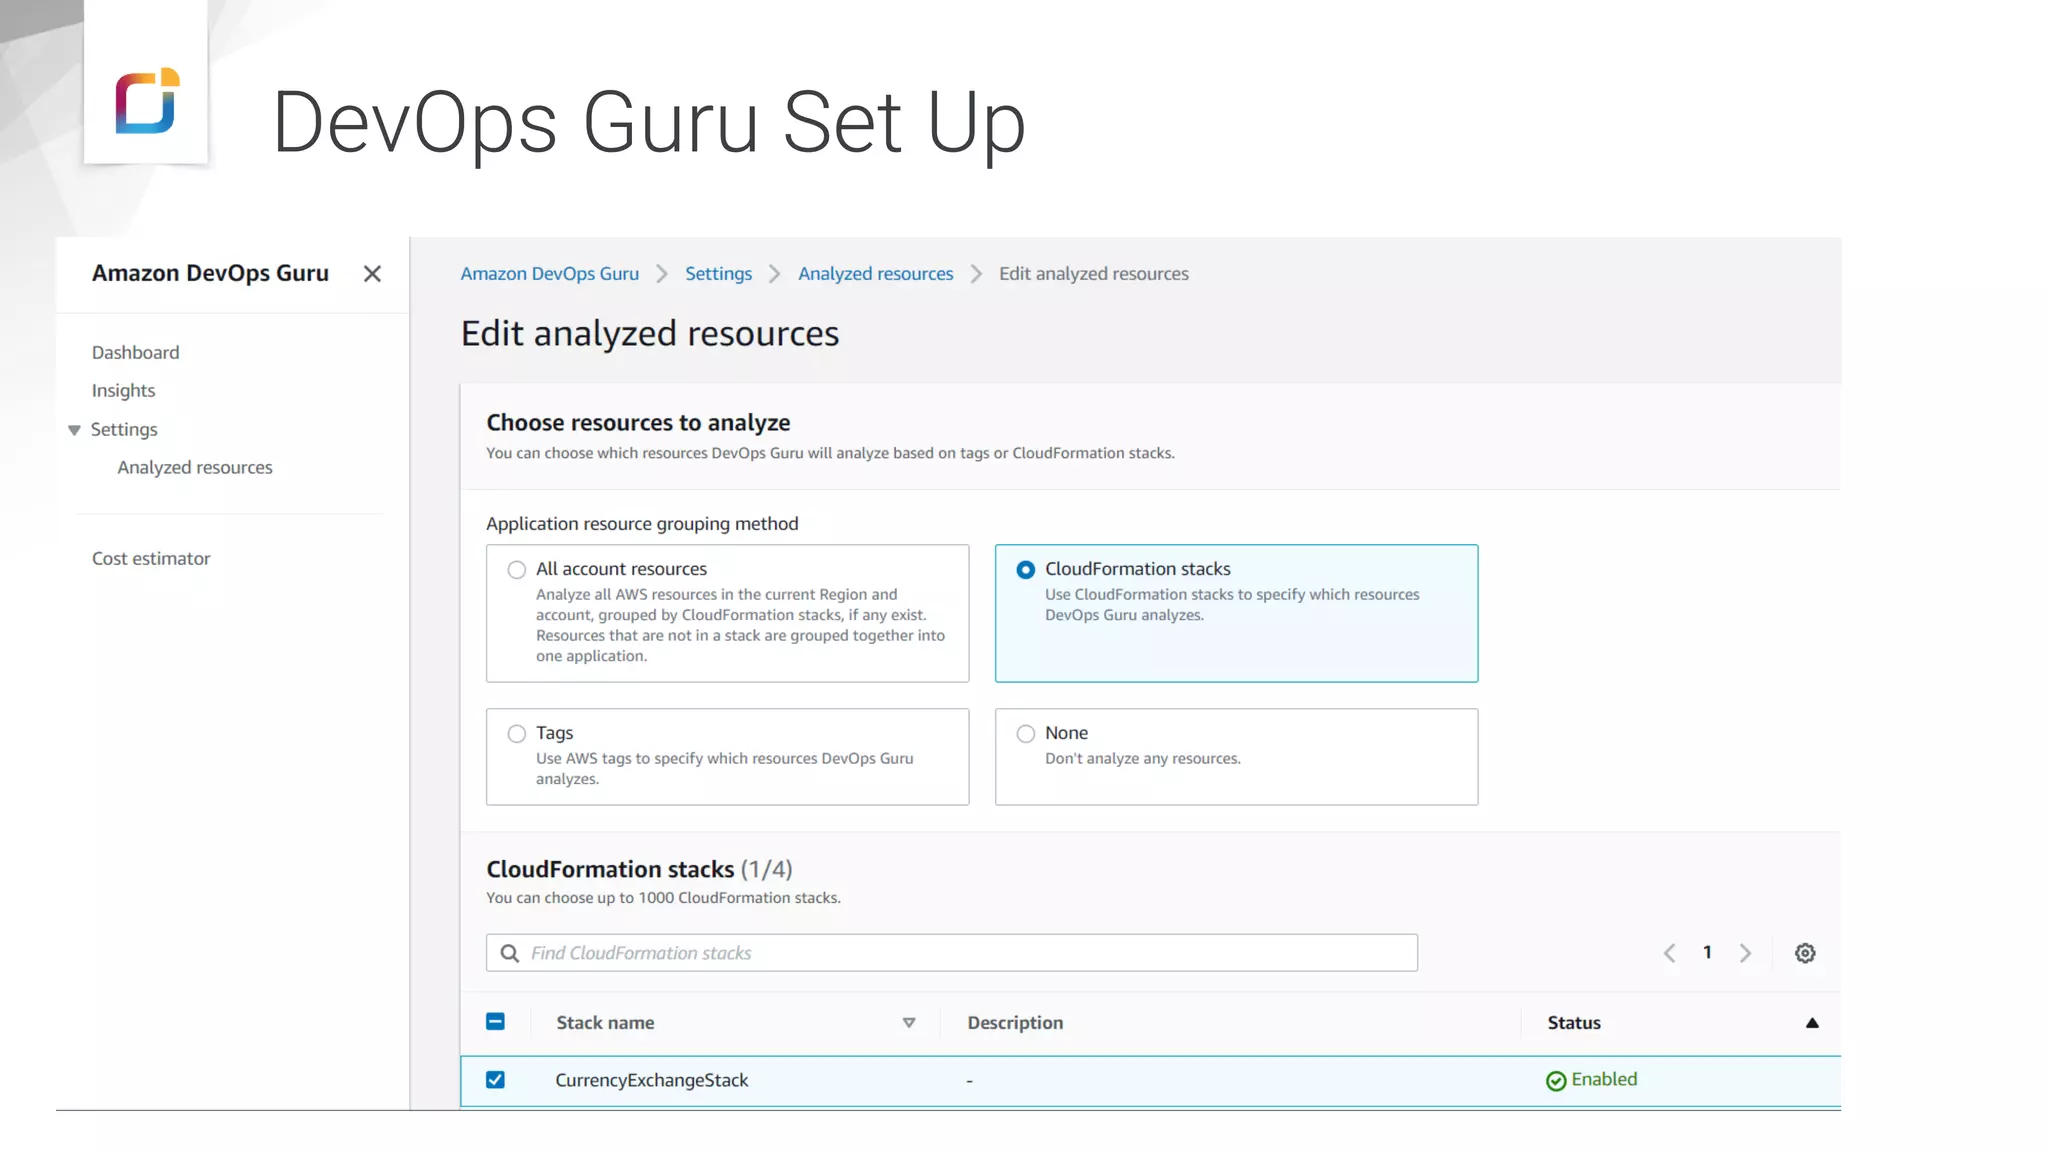Select CloudFormation stacks radio option
The image size is (2048, 1152).
pyautogui.click(x=1025, y=570)
